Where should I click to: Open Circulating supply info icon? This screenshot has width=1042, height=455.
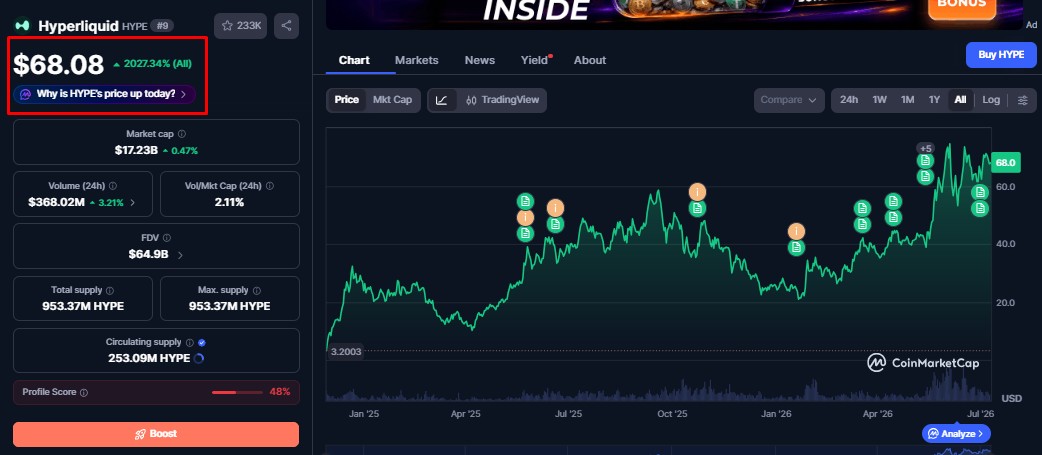(189, 343)
